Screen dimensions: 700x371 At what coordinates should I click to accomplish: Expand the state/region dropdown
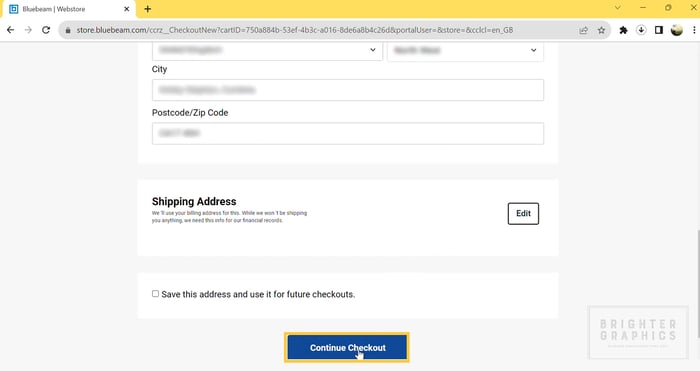[466, 50]
